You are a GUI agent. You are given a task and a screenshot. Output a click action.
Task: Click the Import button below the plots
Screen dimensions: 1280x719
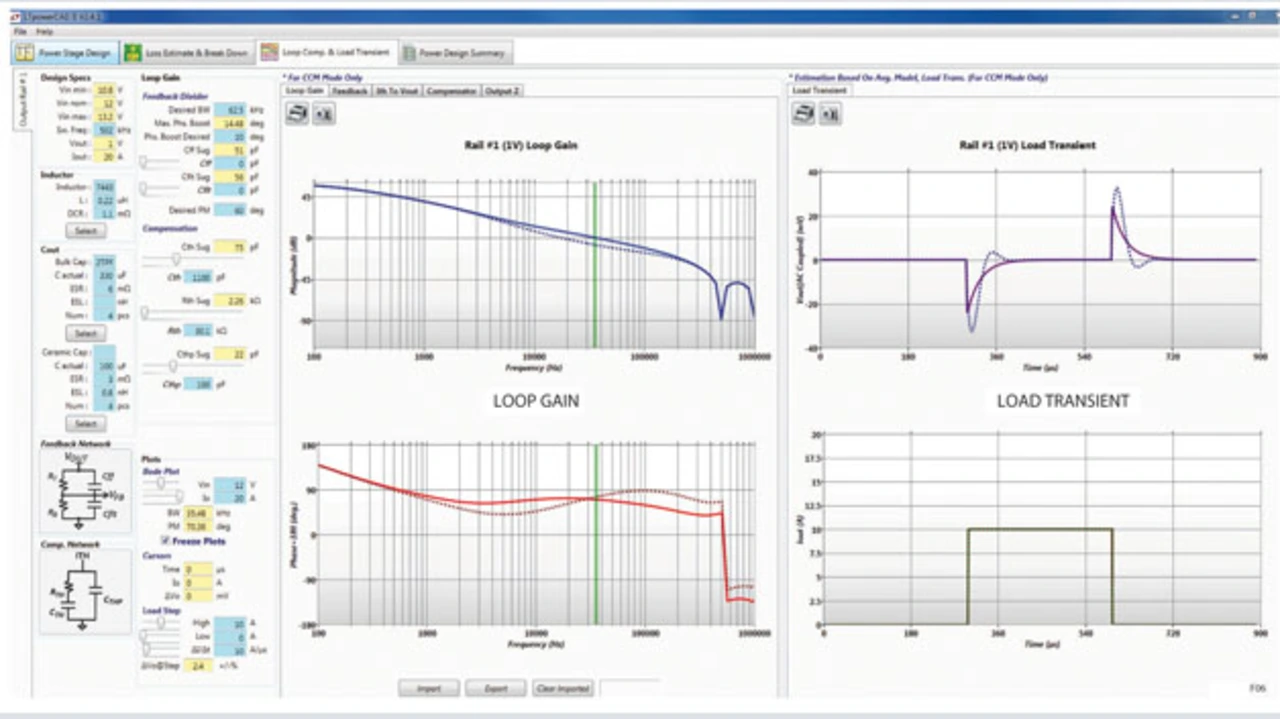pyautogui.click(x=428, y=688)
